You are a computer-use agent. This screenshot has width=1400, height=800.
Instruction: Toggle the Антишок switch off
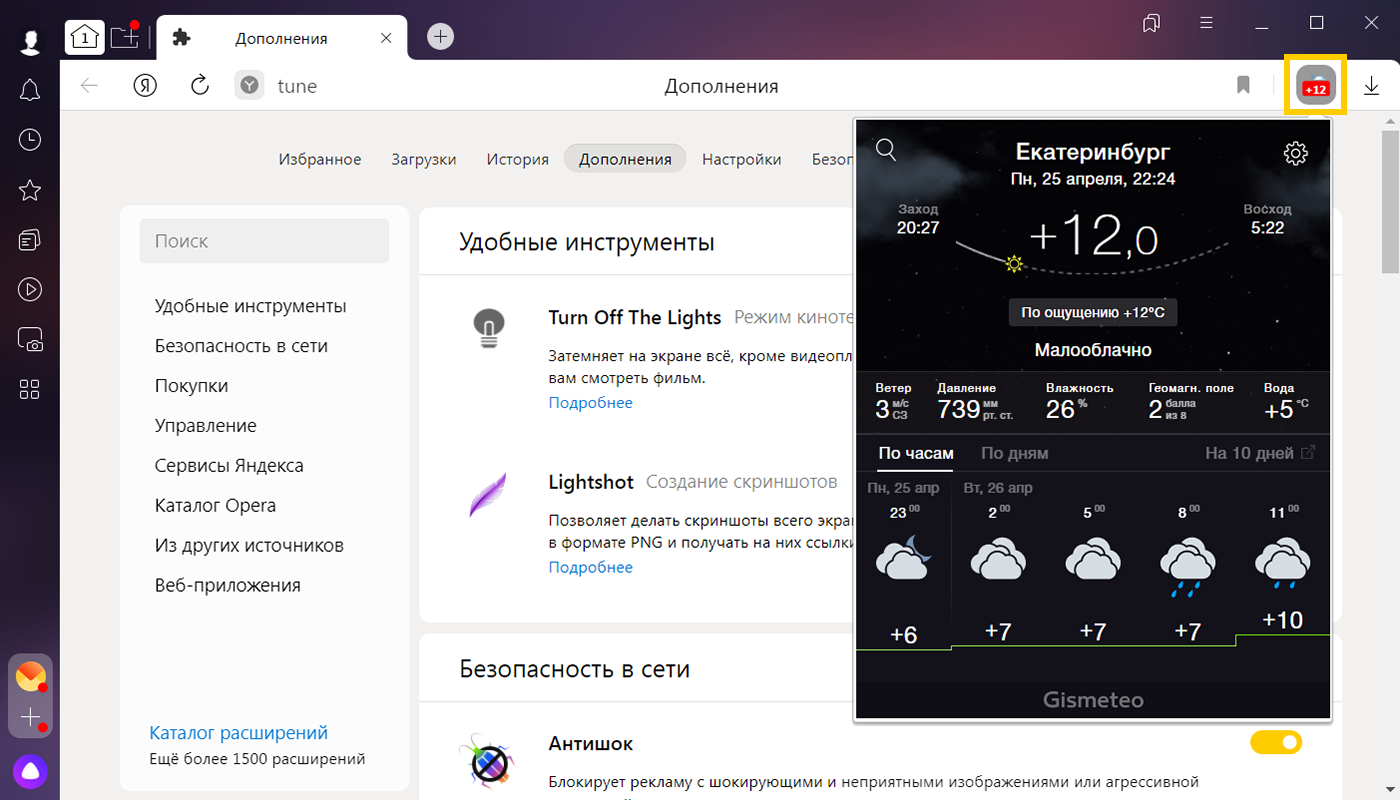(1276, 742)
